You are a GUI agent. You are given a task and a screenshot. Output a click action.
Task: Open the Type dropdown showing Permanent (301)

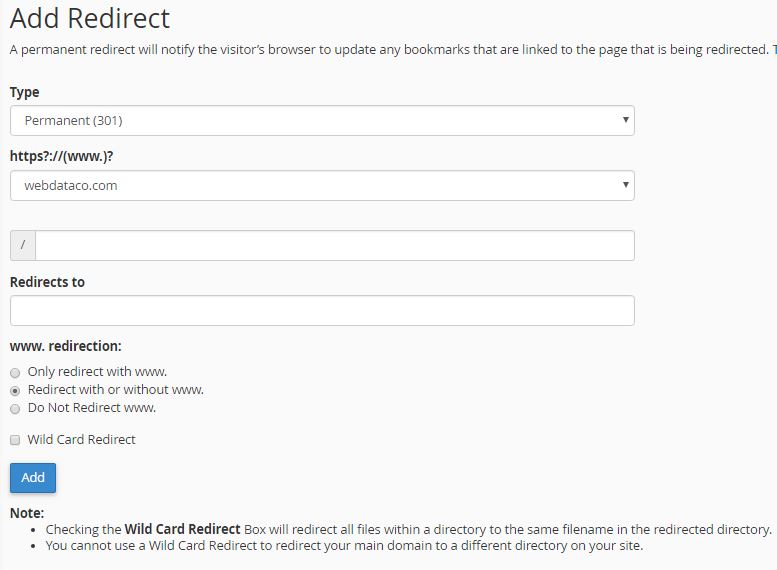(320, 121)
